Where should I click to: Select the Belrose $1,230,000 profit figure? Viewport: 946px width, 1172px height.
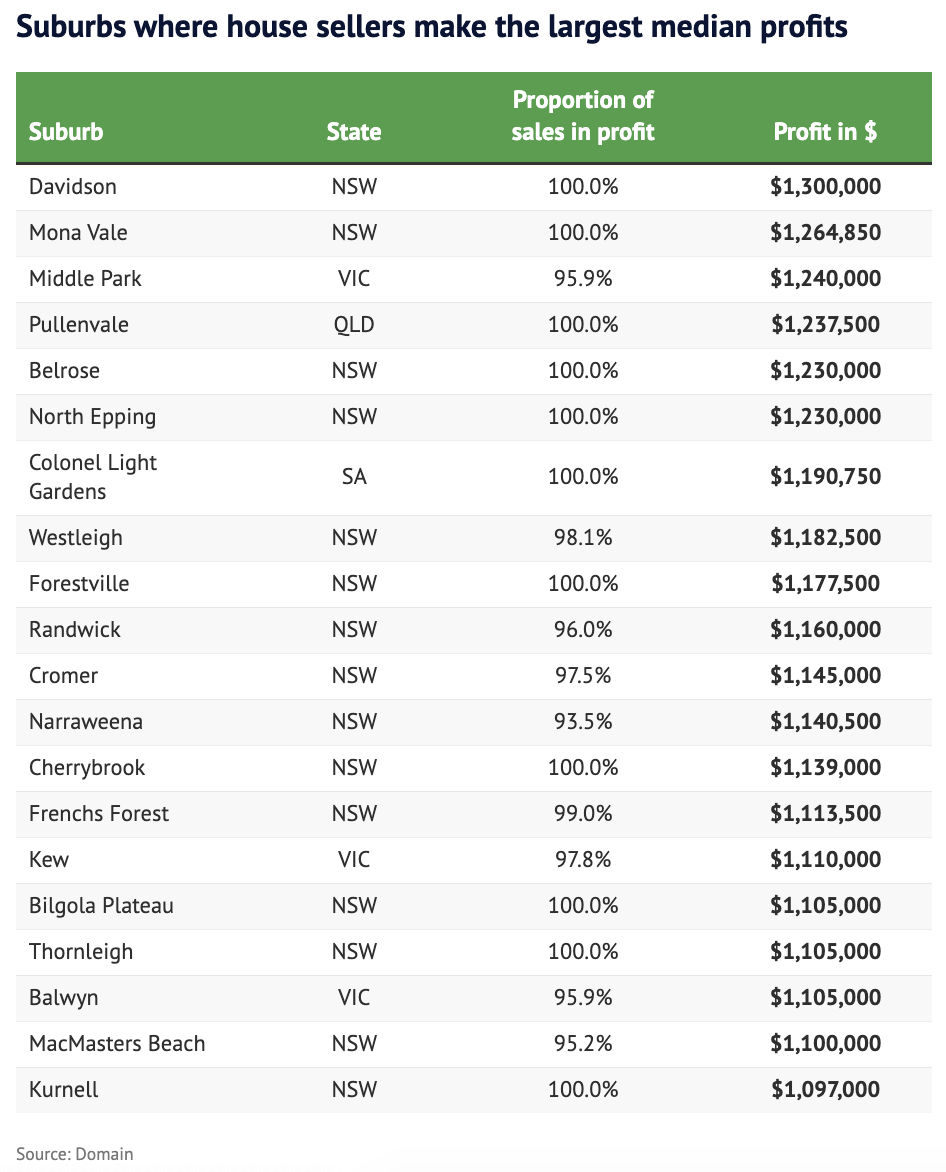[825, 370]
